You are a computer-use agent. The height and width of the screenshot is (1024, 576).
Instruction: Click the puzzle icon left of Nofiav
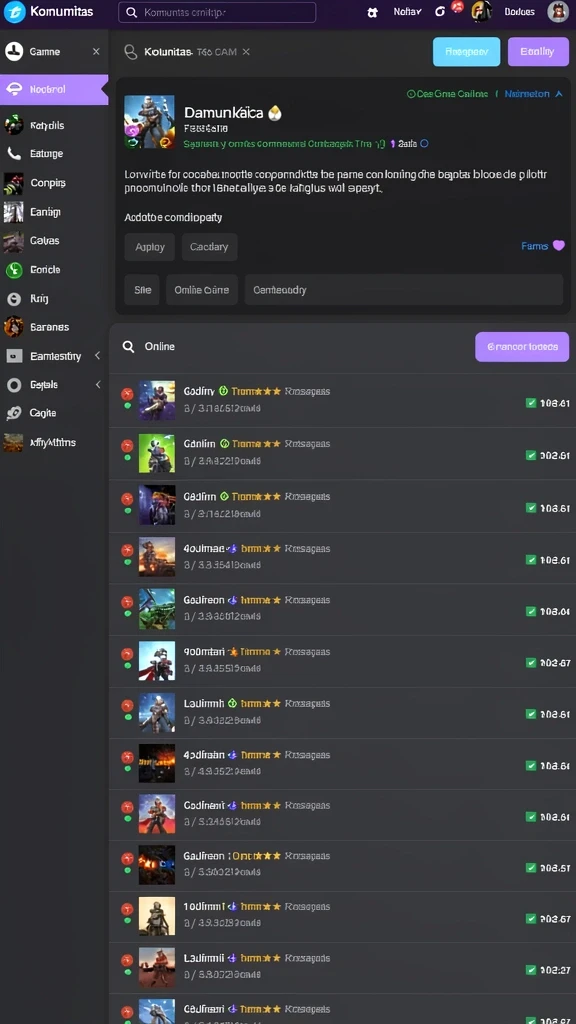(x=373, y=12)
